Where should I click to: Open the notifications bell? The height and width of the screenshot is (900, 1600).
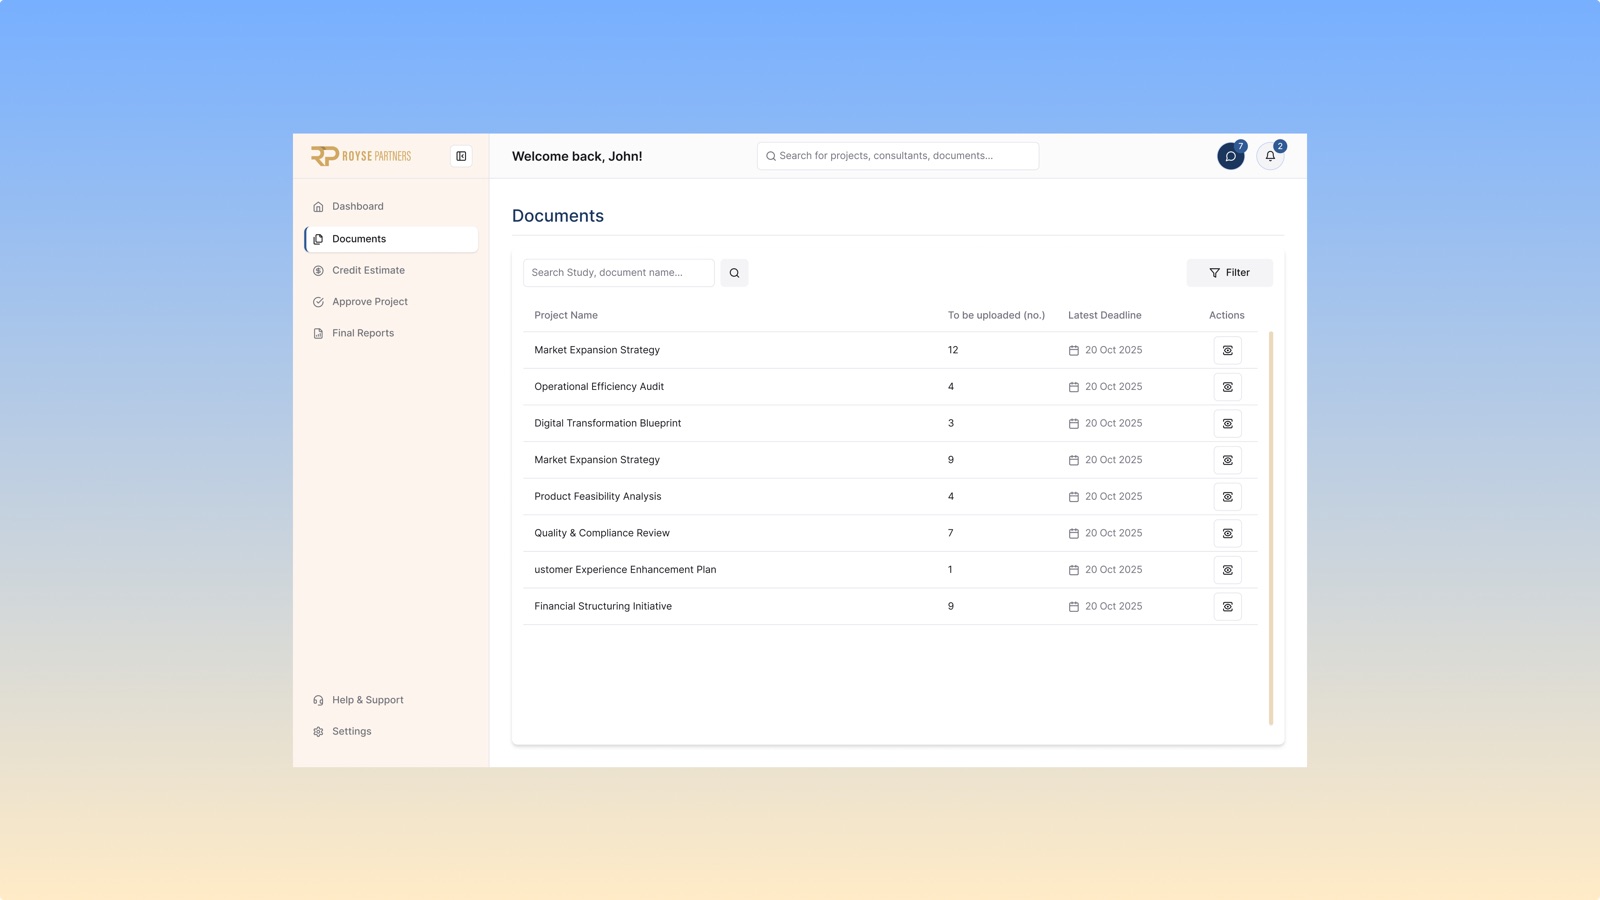1270,156
